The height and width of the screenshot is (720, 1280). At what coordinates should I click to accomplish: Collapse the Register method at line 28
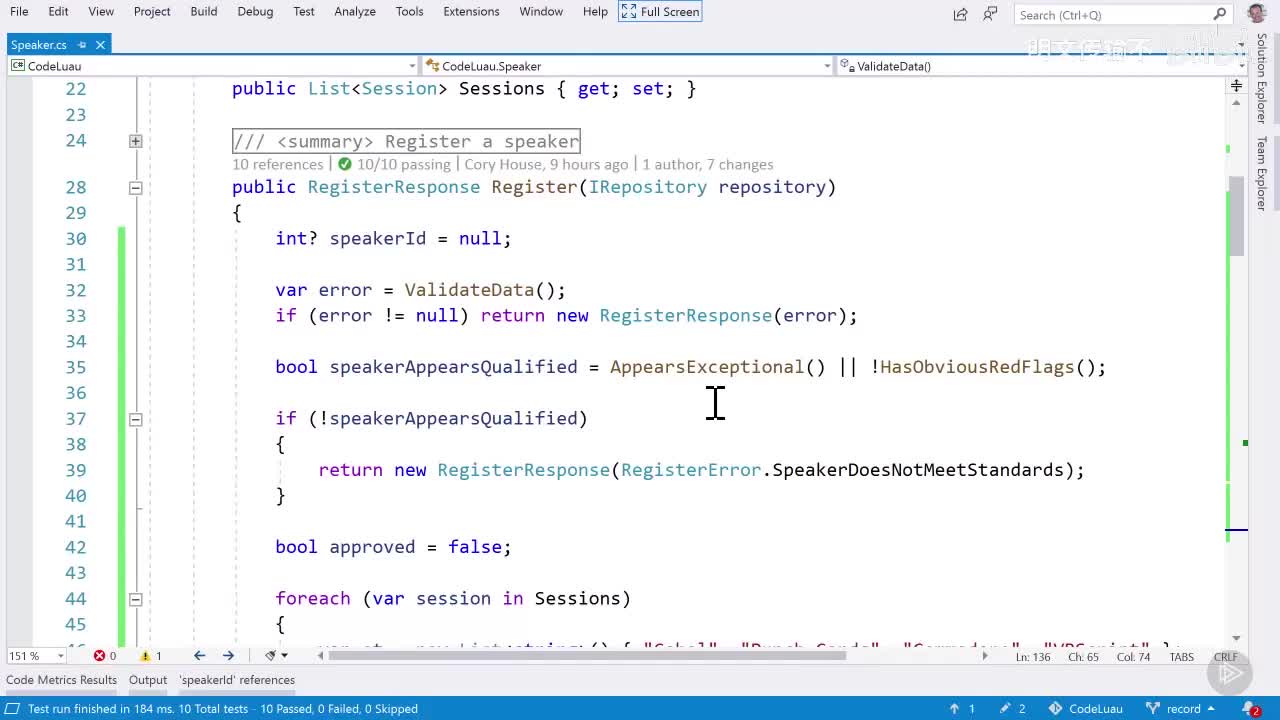tap(135, 187)
